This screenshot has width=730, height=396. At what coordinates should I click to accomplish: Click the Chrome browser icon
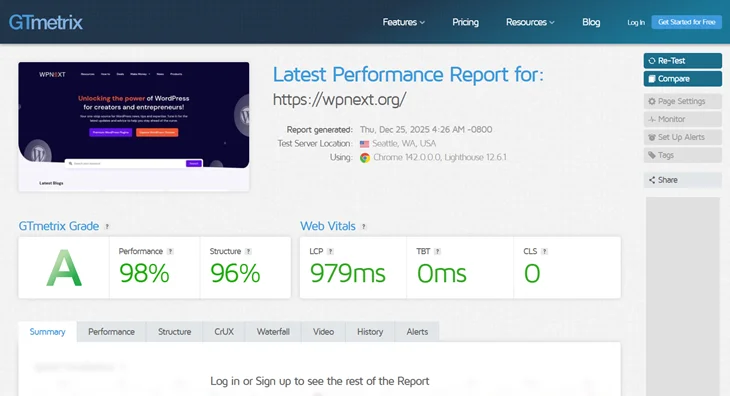click(365, 158)
